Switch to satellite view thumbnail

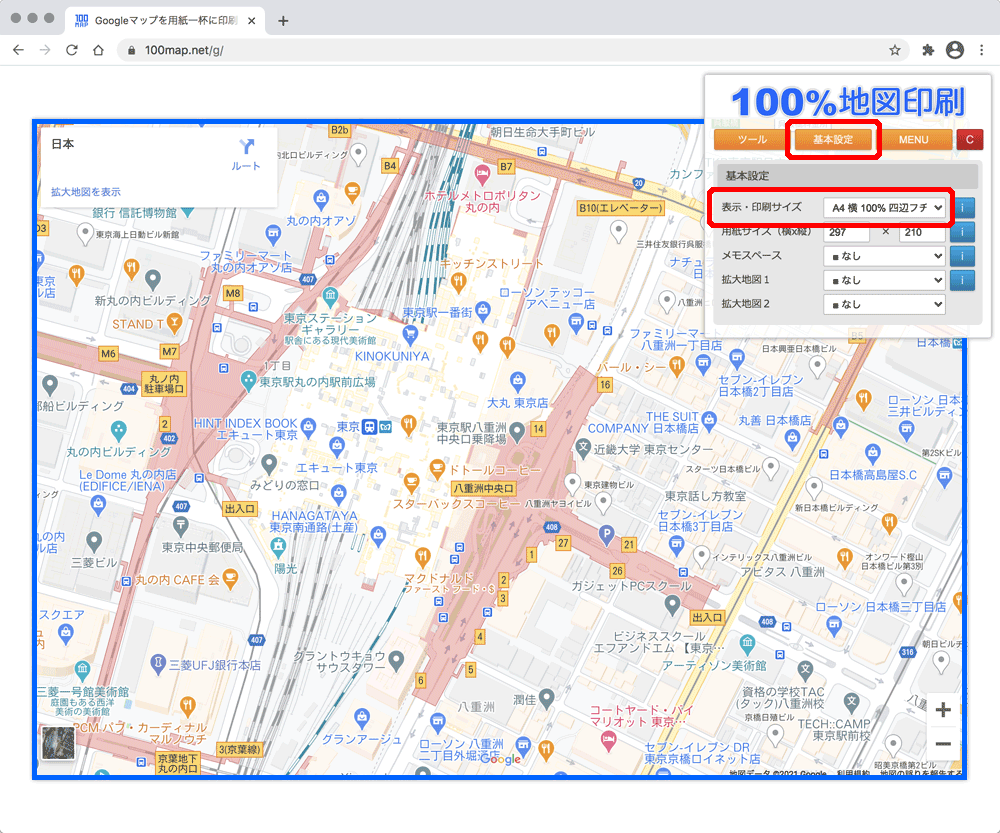58,746
